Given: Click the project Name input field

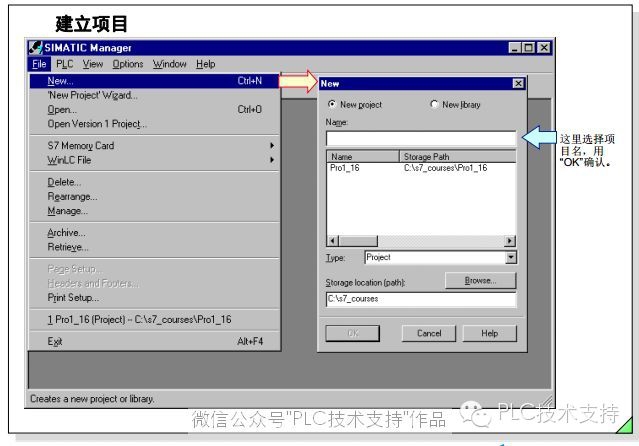Looking at the screenshot, I should coord(421,139).
